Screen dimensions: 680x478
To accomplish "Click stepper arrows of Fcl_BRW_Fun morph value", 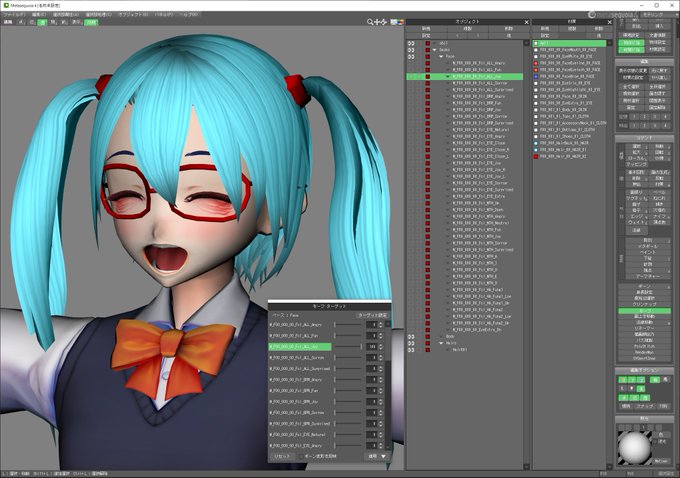I will click(x=381, y=390).
